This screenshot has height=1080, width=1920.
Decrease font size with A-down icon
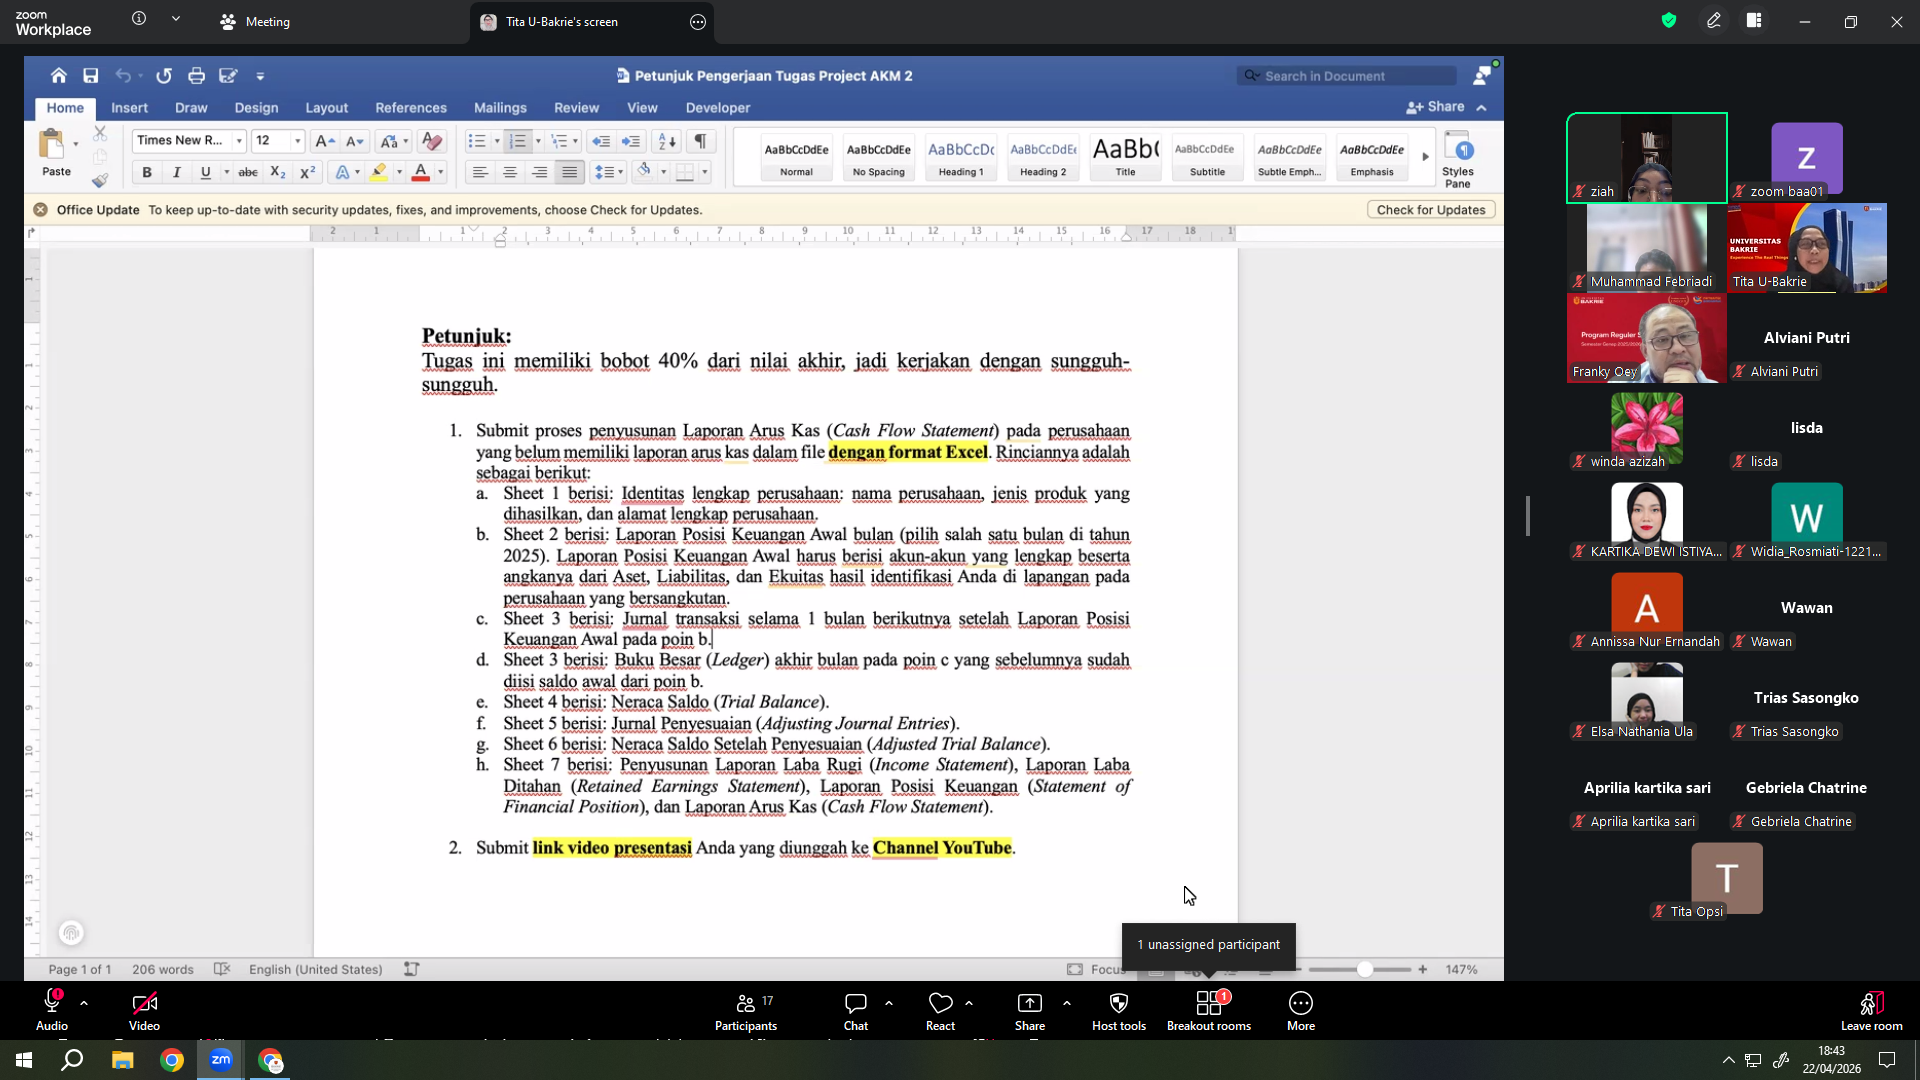point(355,141)
